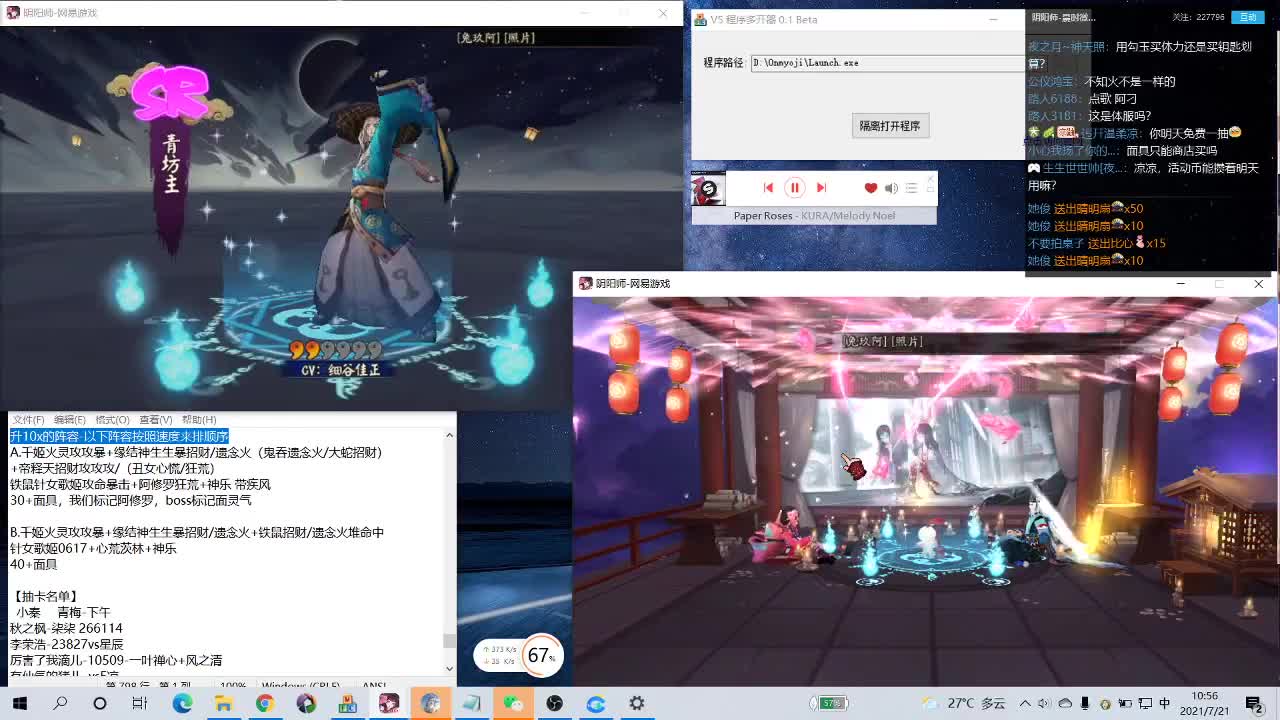Close the mini music player widget
Viewport: 1280px width, 720px height.
click(x=930, y=178)
